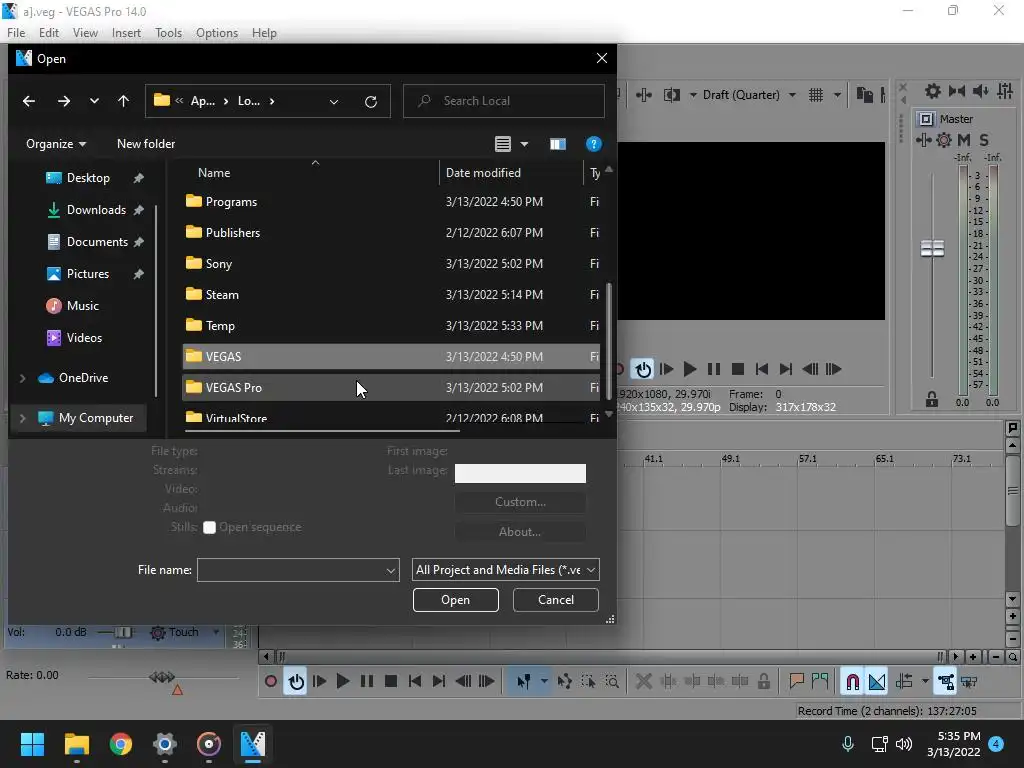Screen dimensions: 1024x768
Task: Go back in the Open dialog
Action: 29,101
